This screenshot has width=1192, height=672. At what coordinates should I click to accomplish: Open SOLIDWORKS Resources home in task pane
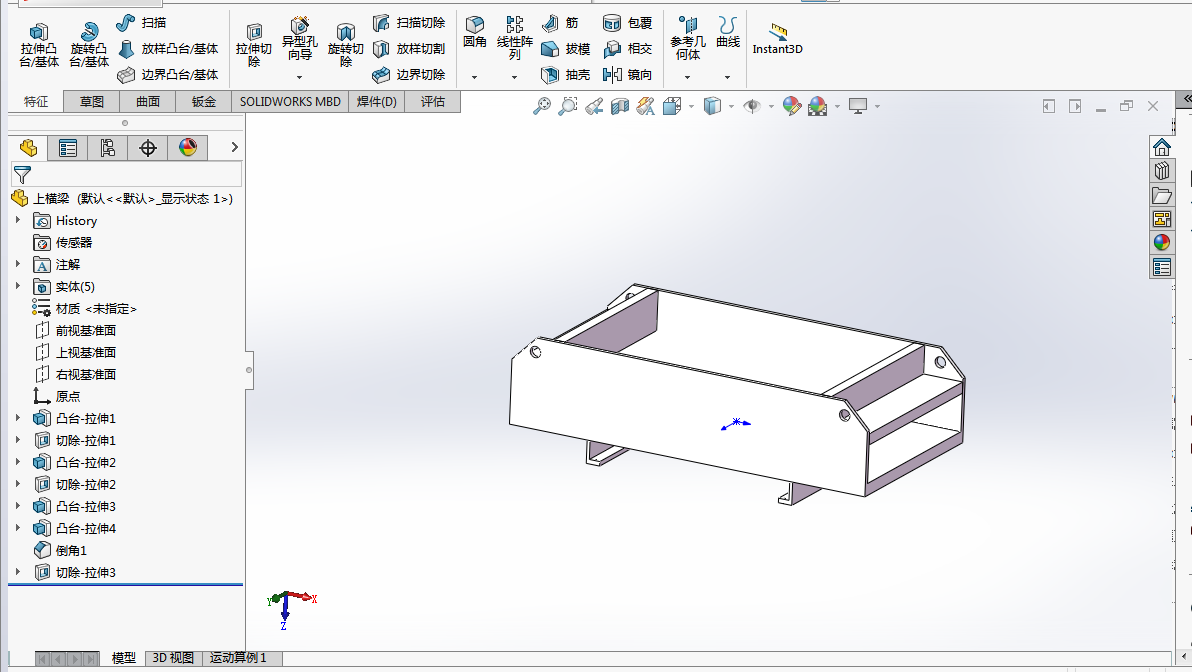(1162, 147)
